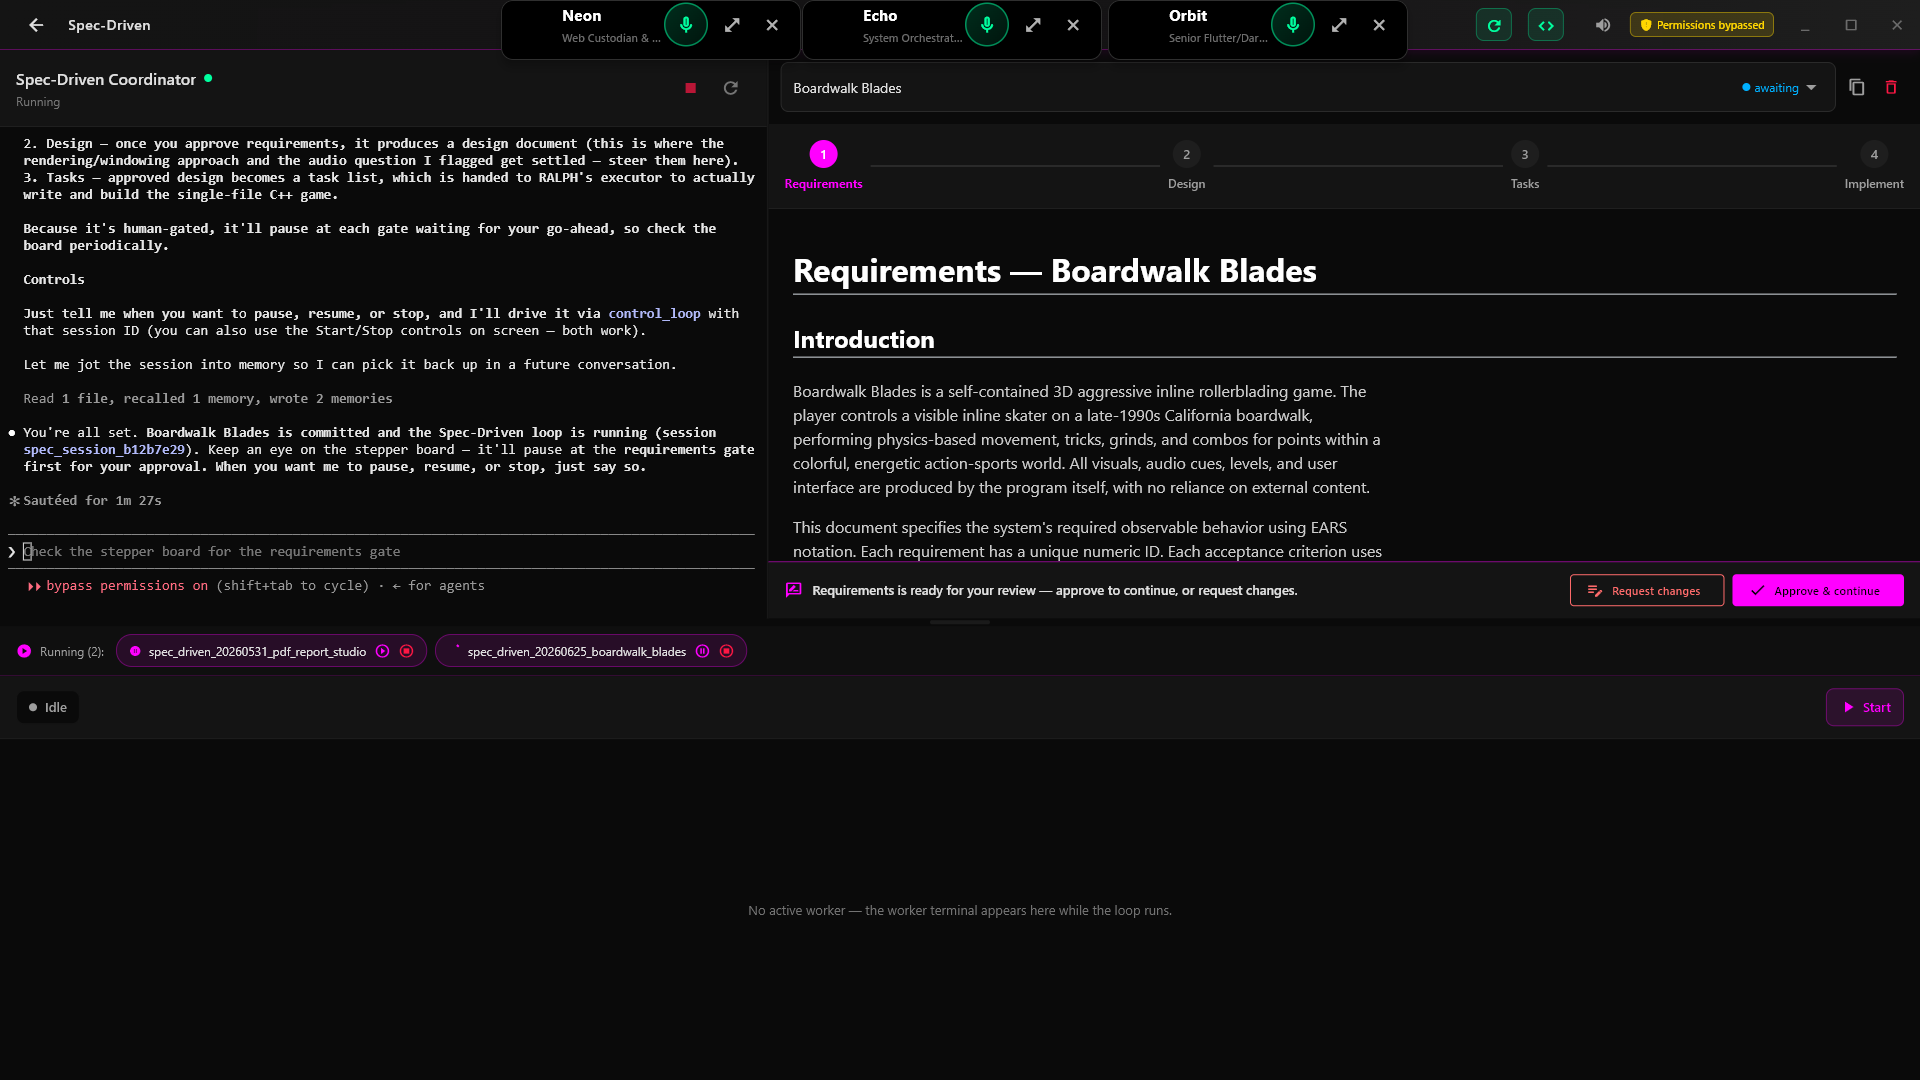This screenshot has height=1080, width=1920.
Task: Click the Permissions bypassed badge
Action: click(x=1702, y=25)
